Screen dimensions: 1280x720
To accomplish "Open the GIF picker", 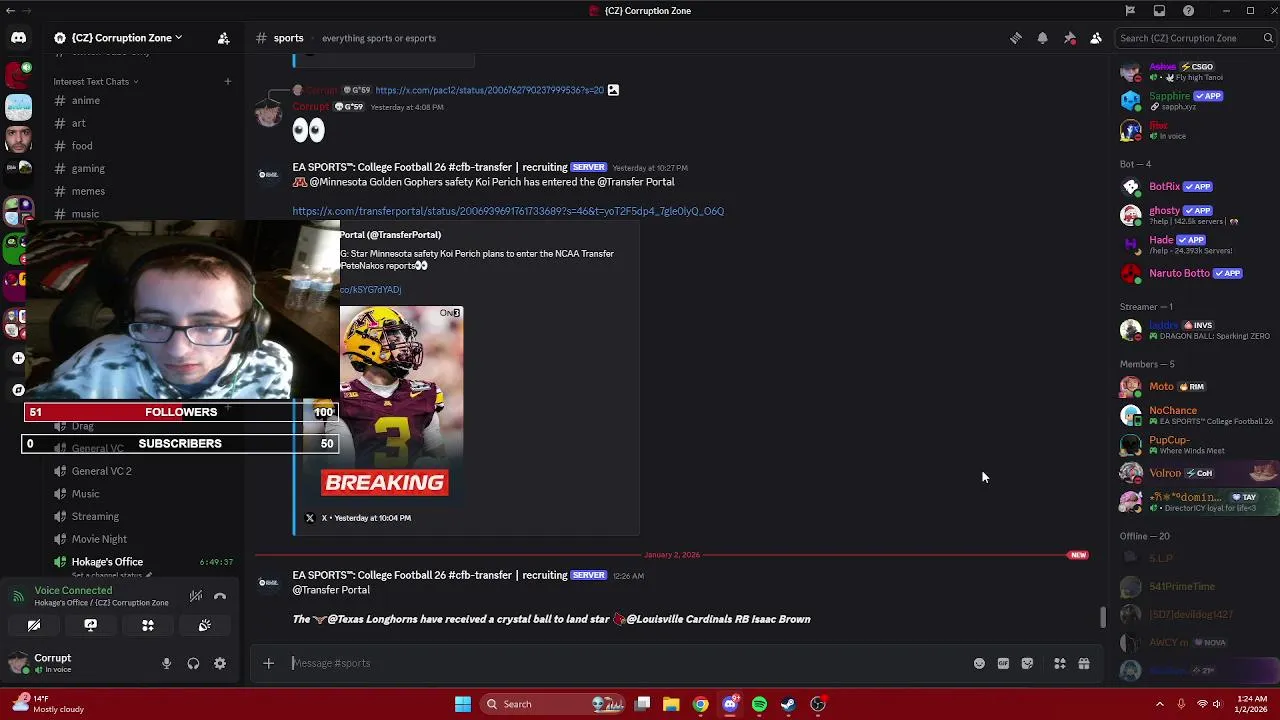I will click(1003, 663).
